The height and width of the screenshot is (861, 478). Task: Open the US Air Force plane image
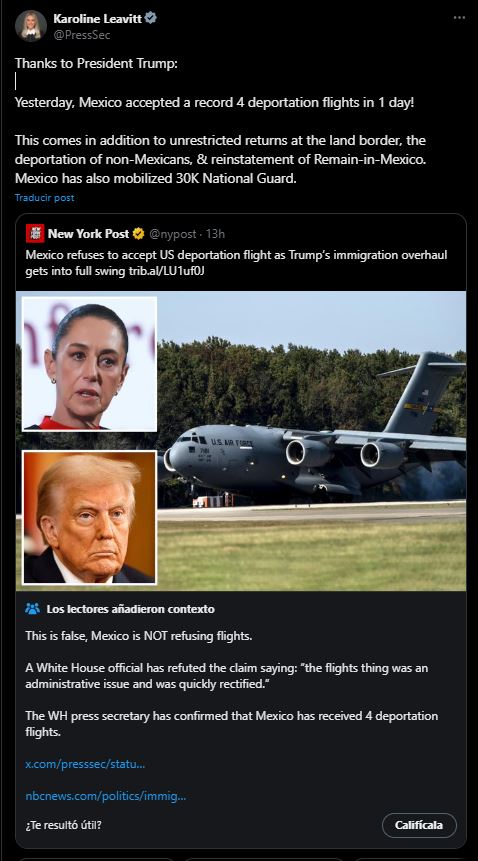tap(313, 439)
